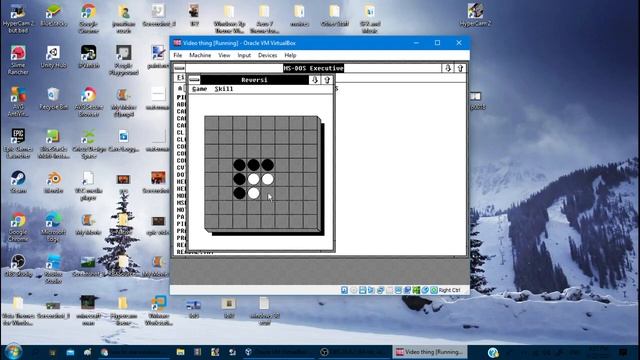Open the BlueStacks desktop shortcut
The height and width of the screenshot is (360, 640).
(x=53, y=16)
